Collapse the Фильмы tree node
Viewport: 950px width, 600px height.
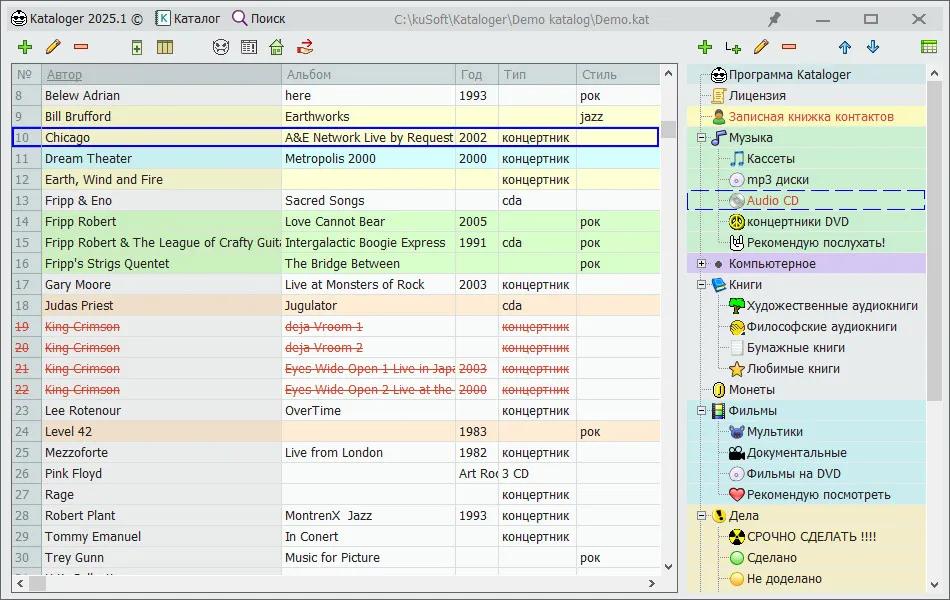coord(701,411)
